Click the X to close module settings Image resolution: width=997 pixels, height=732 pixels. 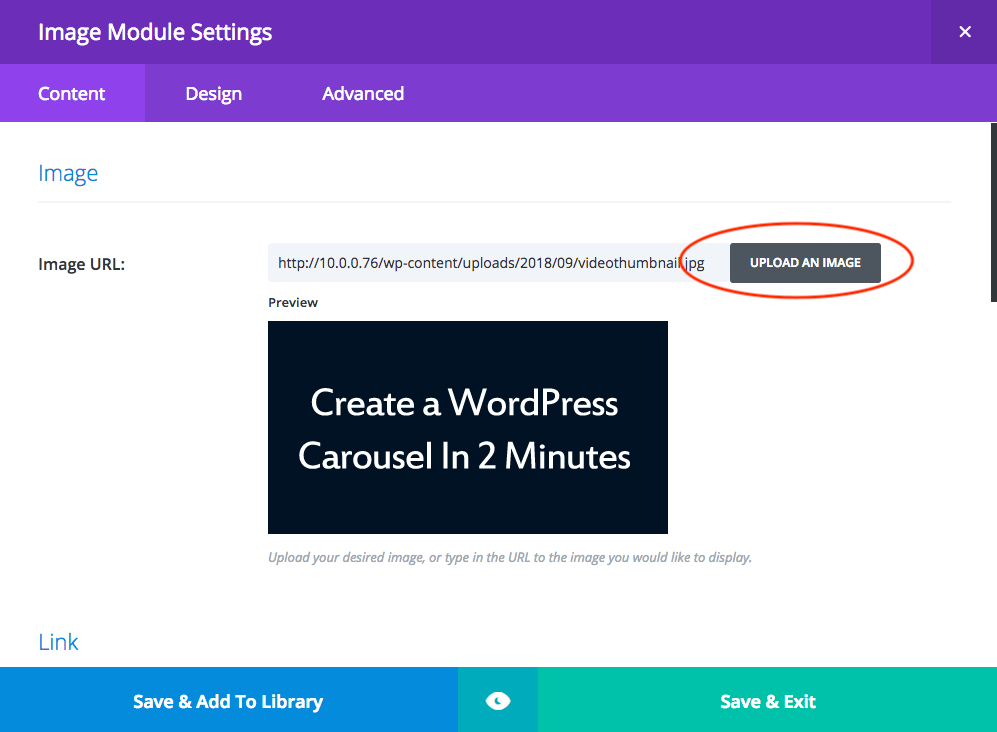(964, 31)
